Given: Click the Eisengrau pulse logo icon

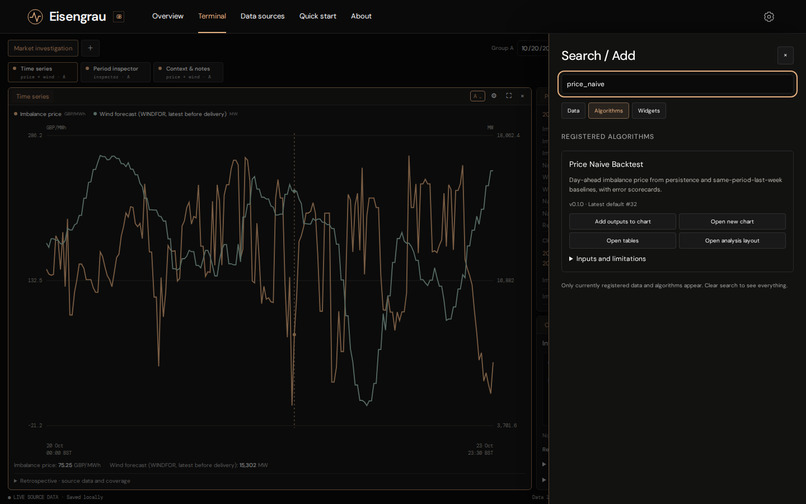Looking at the screenshot, I should click(x=35, y=16).
